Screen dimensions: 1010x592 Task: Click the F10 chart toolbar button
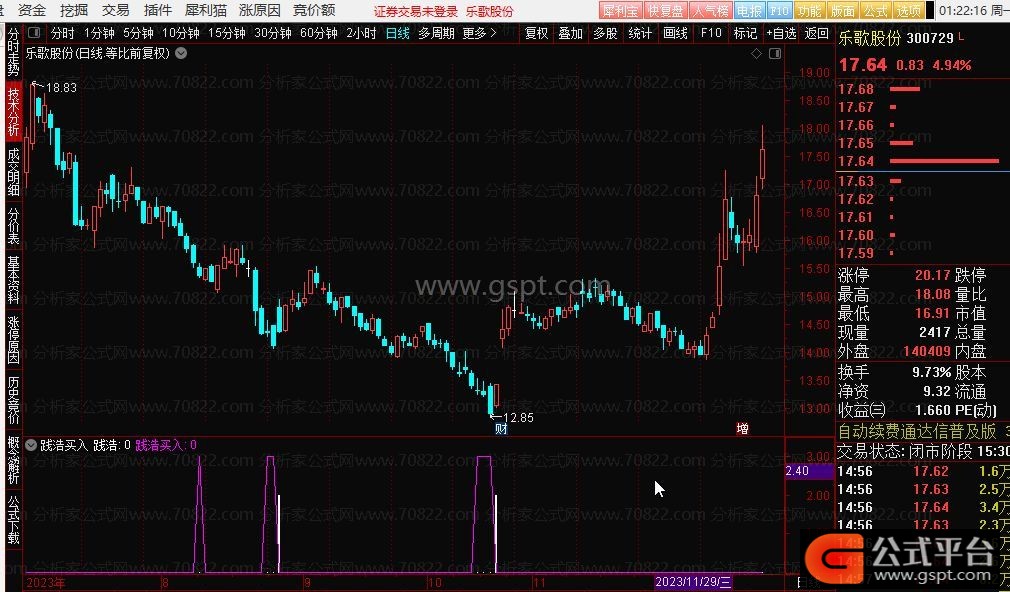click(x=711, y=33)
